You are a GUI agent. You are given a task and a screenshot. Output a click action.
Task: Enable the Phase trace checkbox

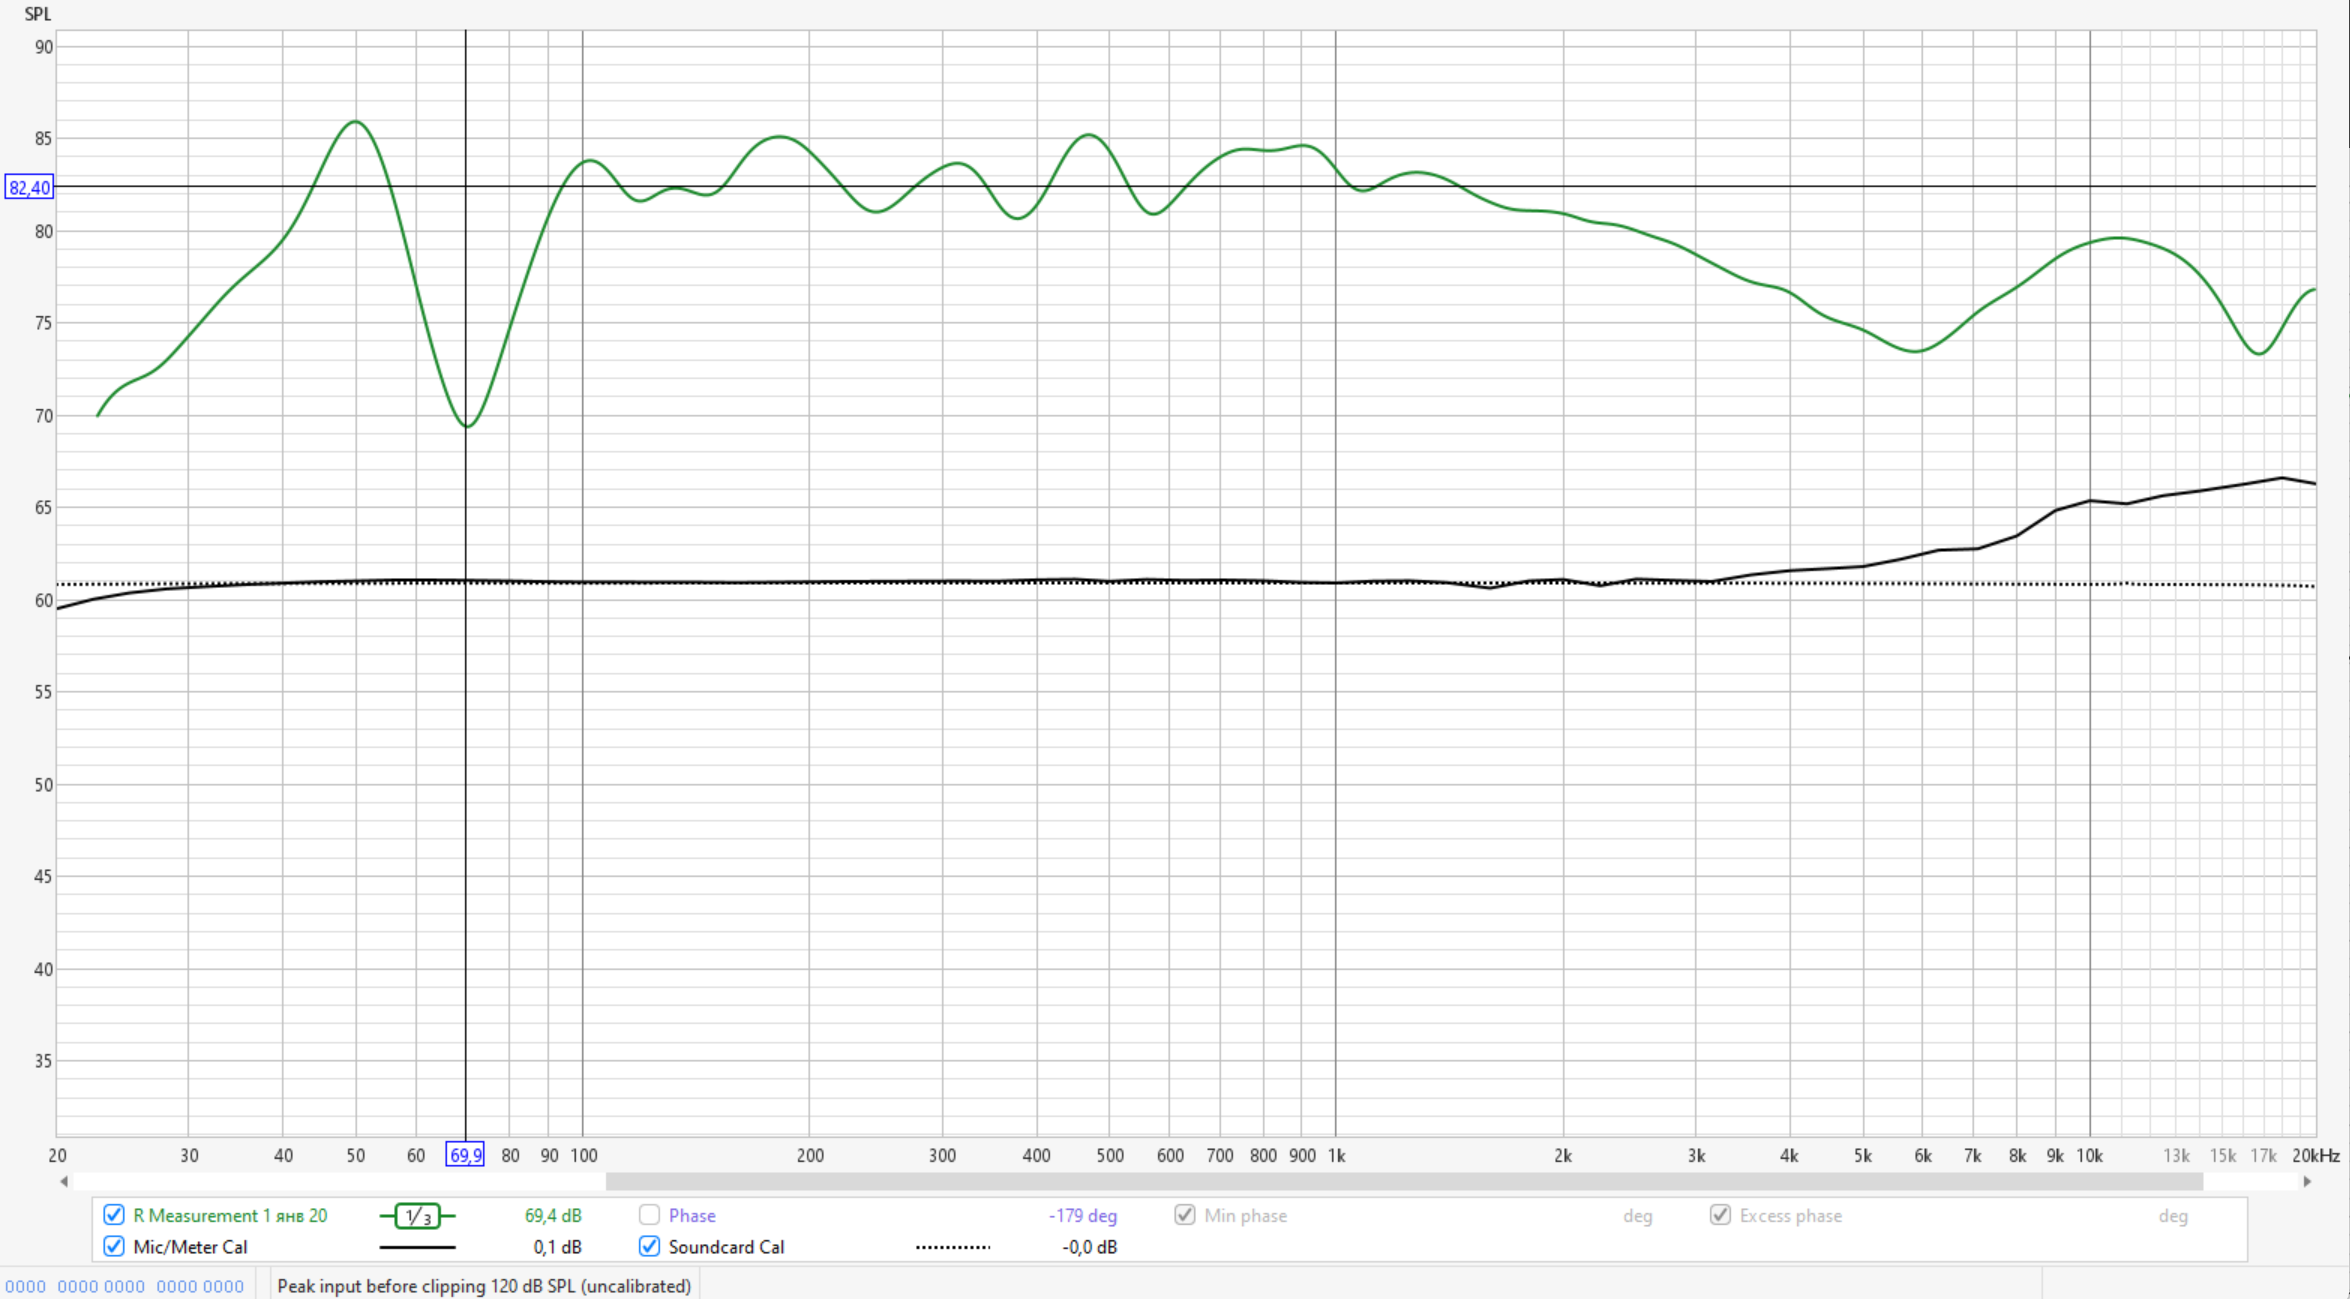(649, 1215)
